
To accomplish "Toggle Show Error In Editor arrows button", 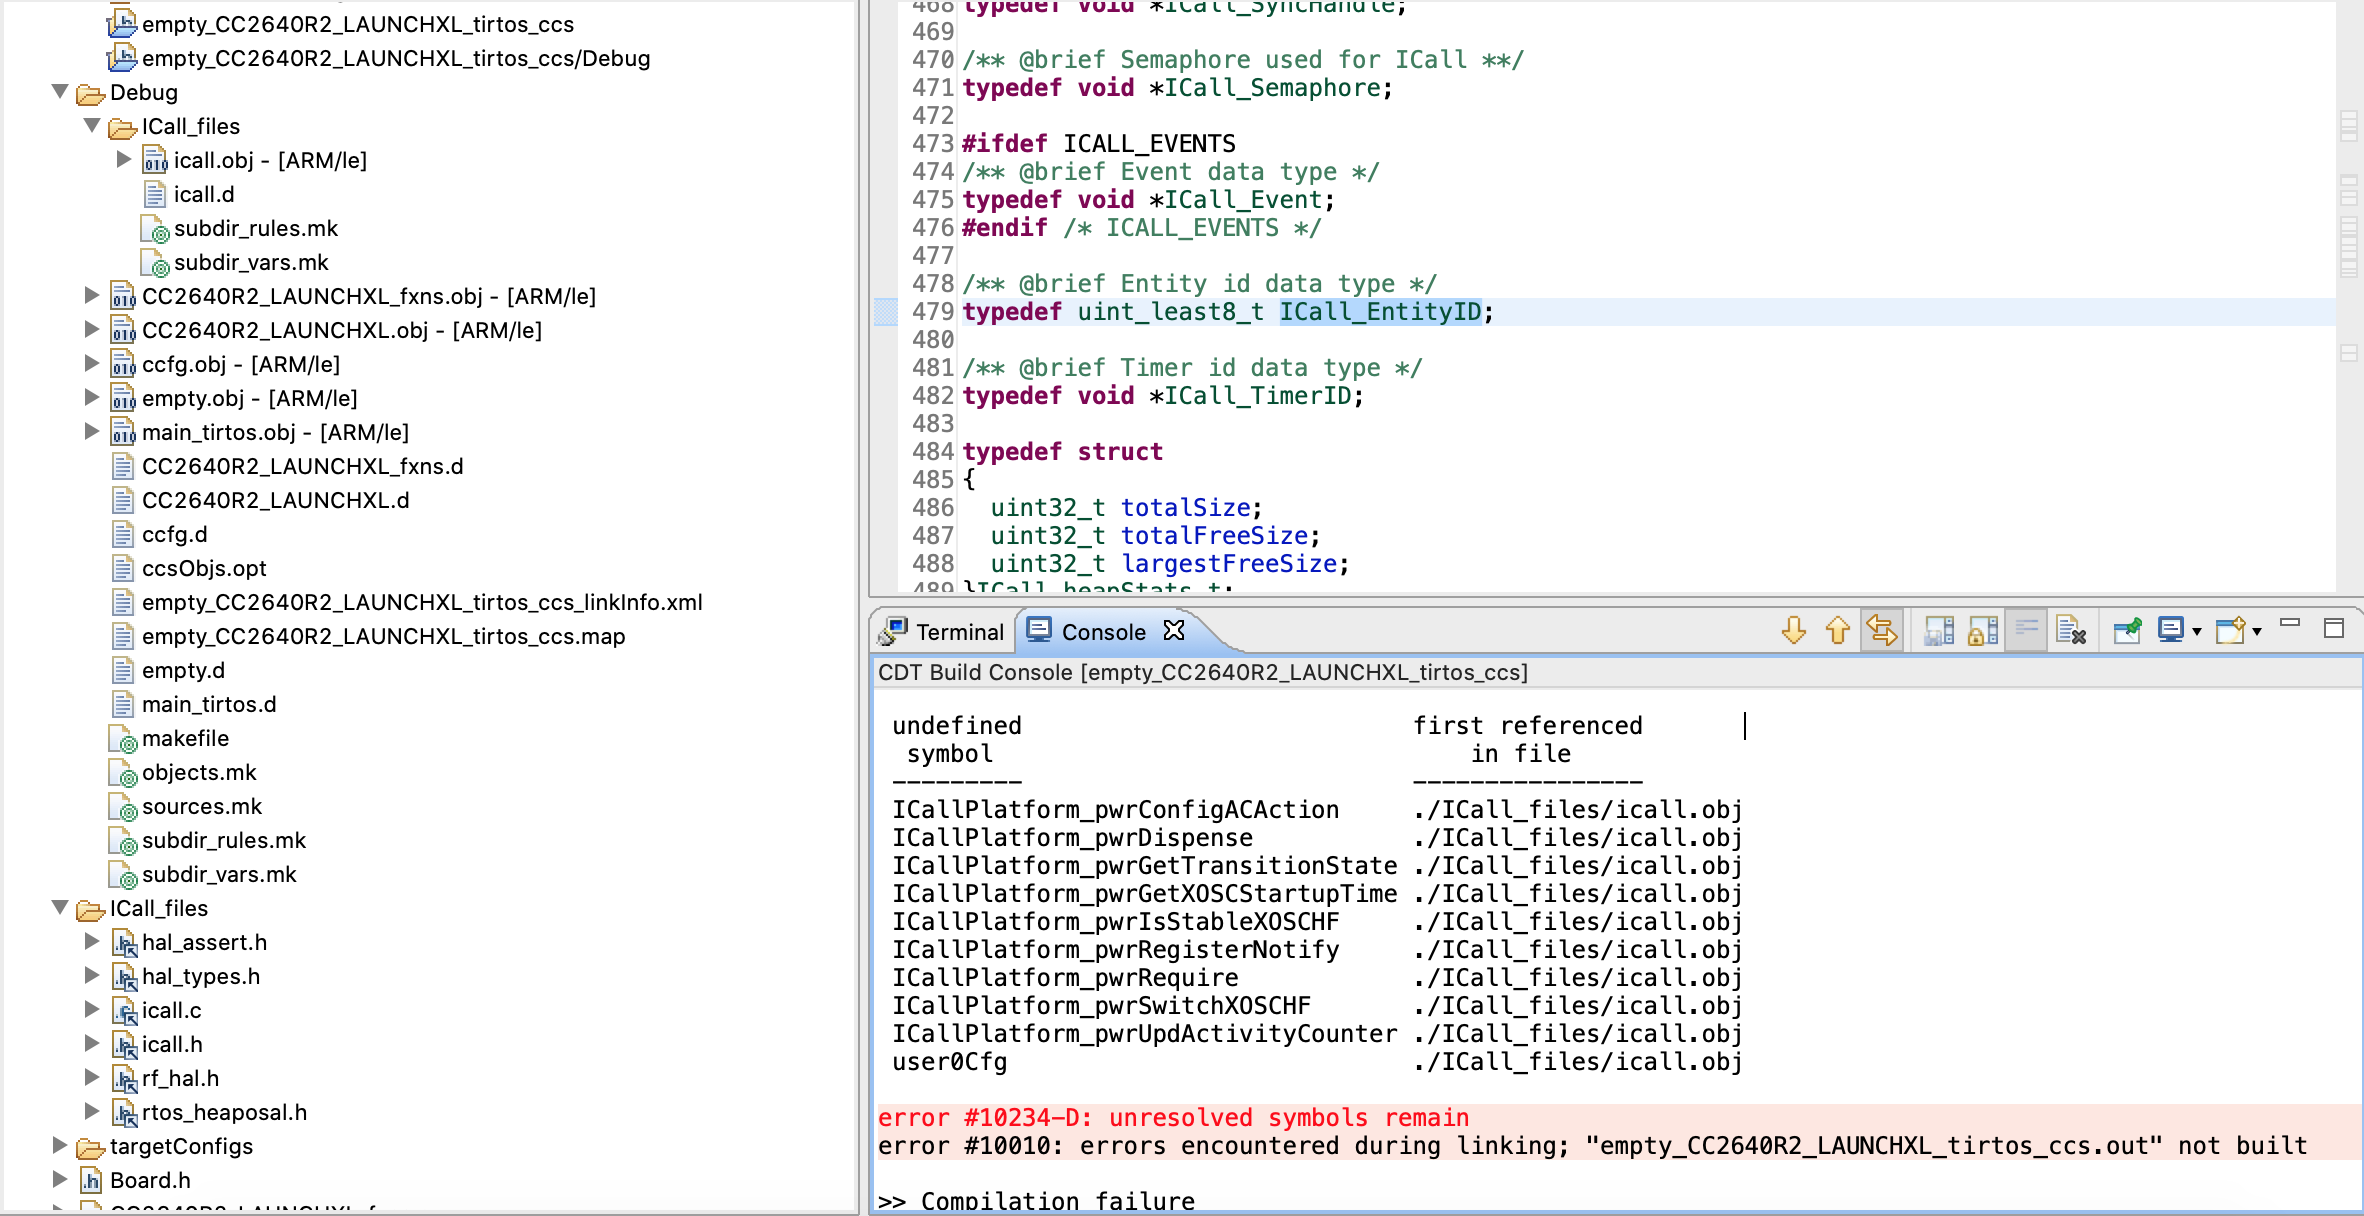I will pos(1882,631).
